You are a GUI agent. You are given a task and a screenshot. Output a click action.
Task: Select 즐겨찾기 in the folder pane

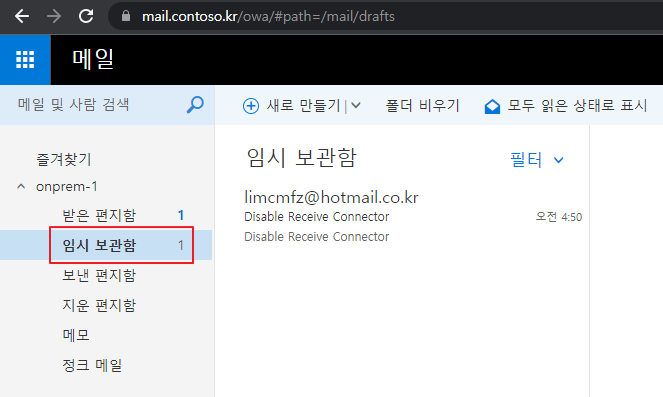[x=63, y=159]
